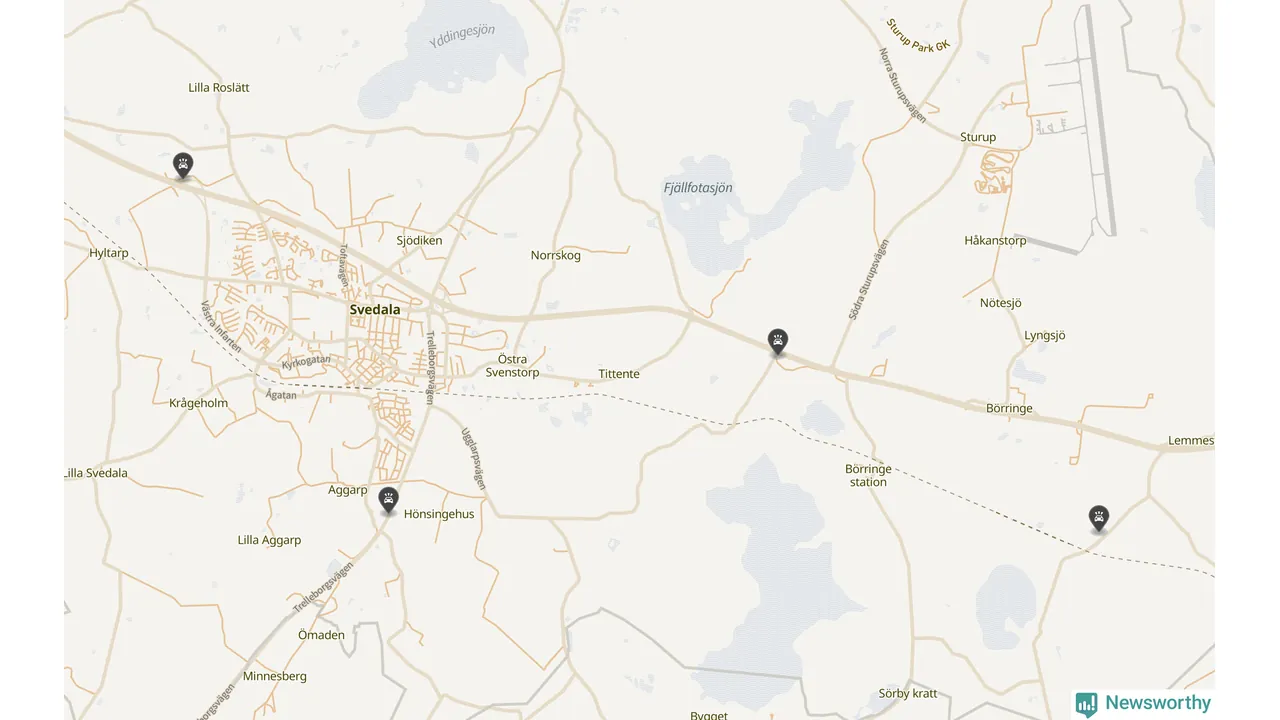
Task: Open the marker on the road west of Börringe
Action: (x=778, y=342)
